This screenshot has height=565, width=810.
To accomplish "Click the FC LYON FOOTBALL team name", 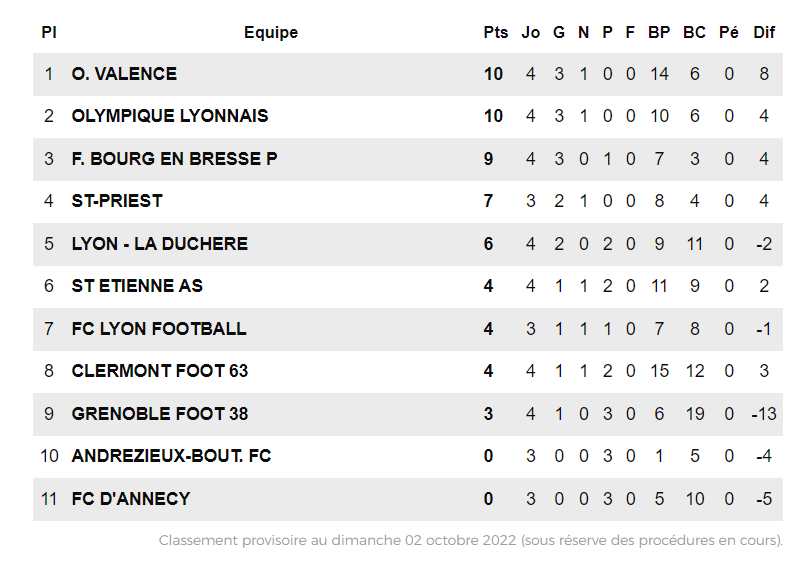I will (x=159, y=329).
